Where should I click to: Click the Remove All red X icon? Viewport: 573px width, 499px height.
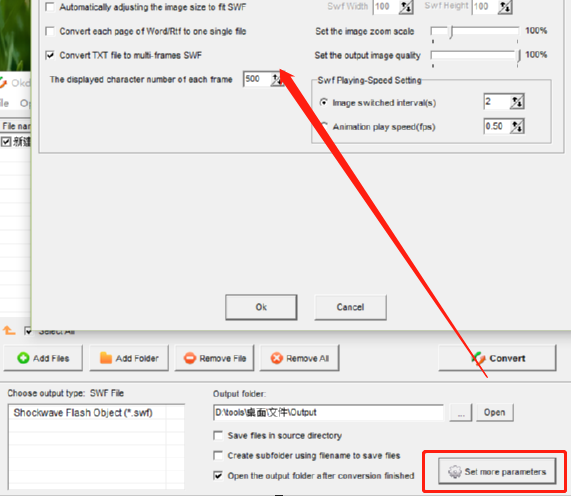[277, 358]
